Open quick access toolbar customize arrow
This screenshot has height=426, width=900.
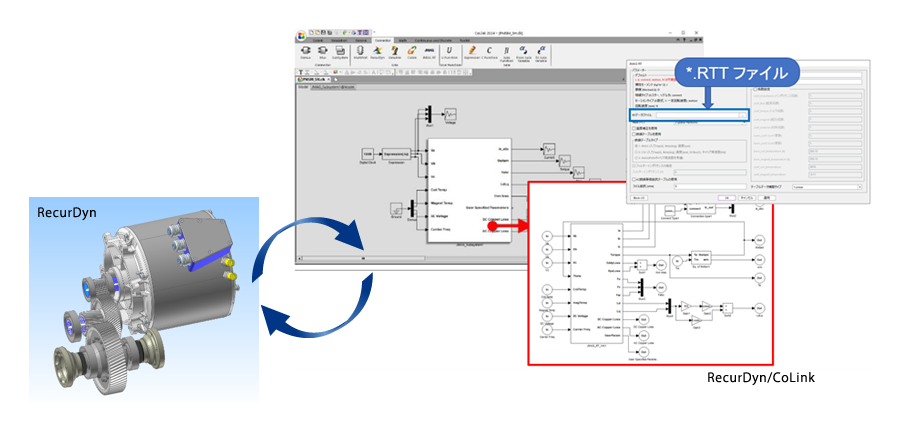point(374,32)
